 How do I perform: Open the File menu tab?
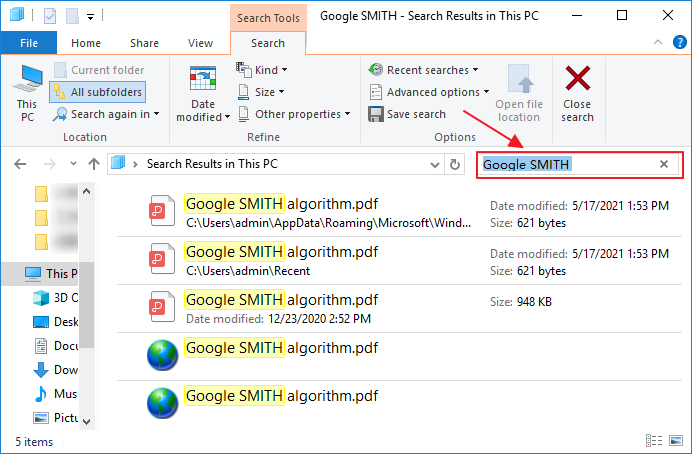pos(29,43)
